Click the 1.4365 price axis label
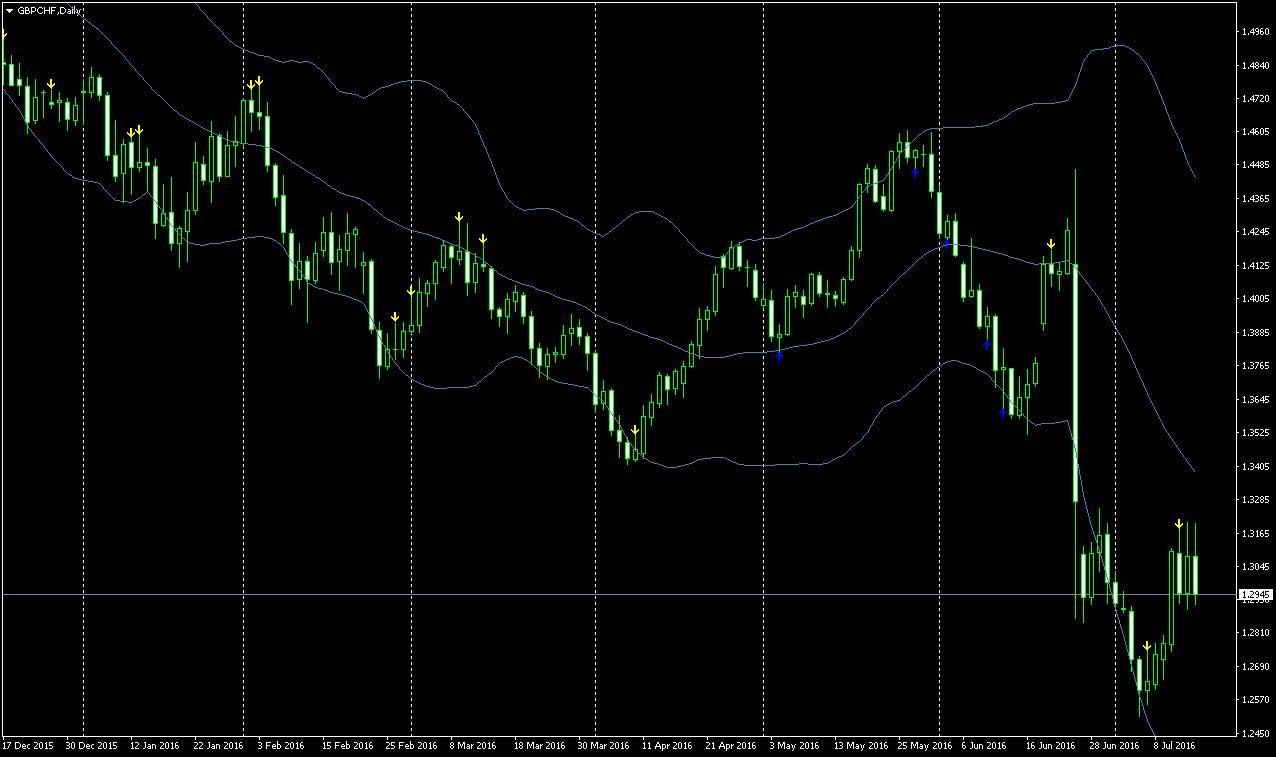Viewport: 1276px width, 757px height. [1256, 199]
